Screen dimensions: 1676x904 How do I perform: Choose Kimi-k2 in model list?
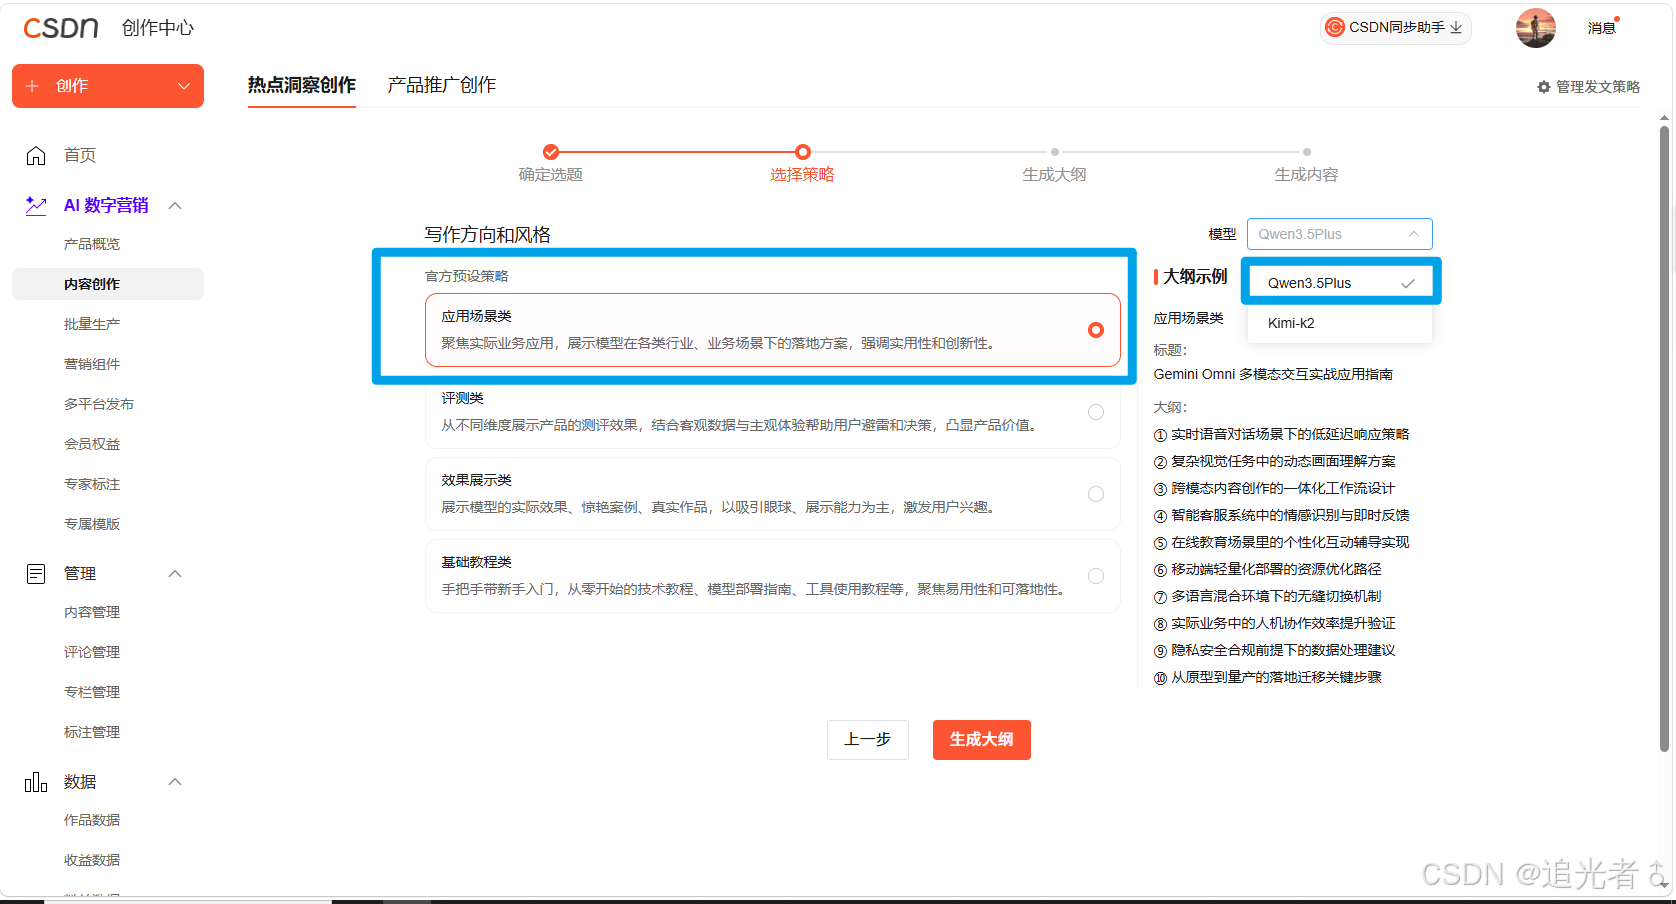click(x=1340, y=323)
